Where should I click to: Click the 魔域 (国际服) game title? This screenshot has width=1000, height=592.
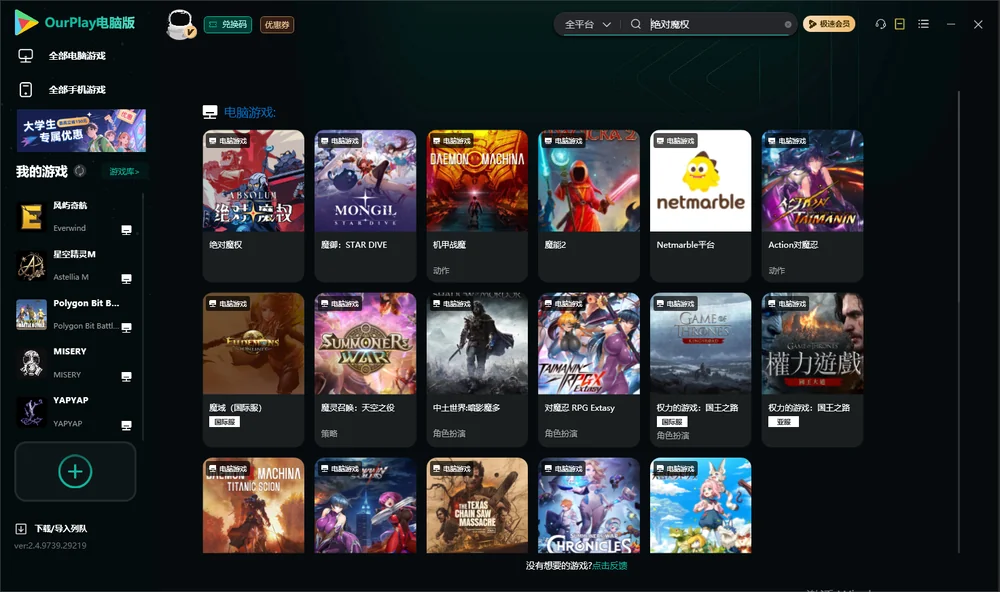click(x=235, y=408)
